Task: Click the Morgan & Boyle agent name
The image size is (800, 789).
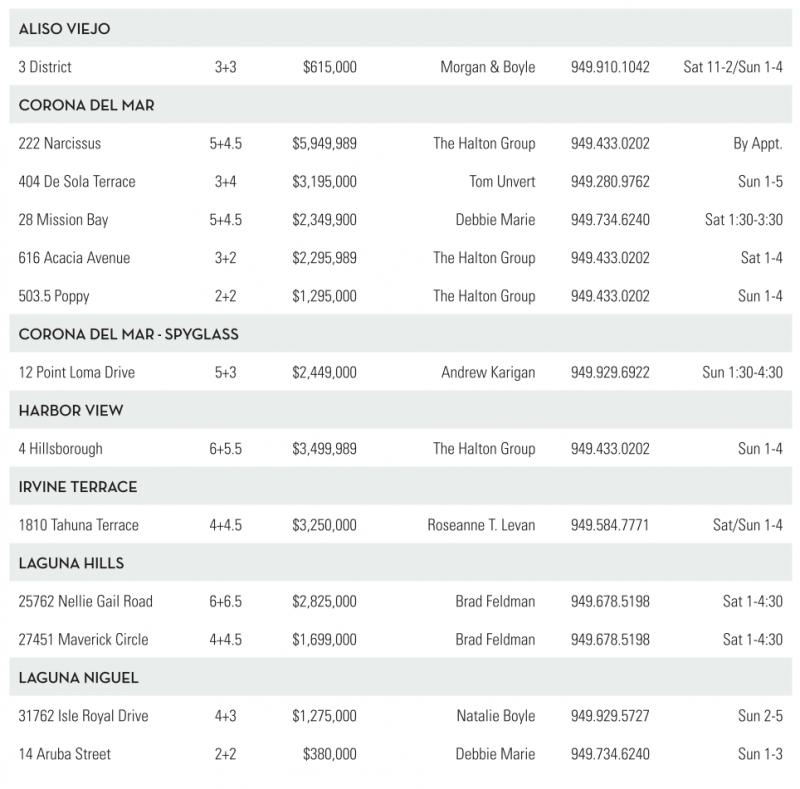Action: (x=487, y=68)
